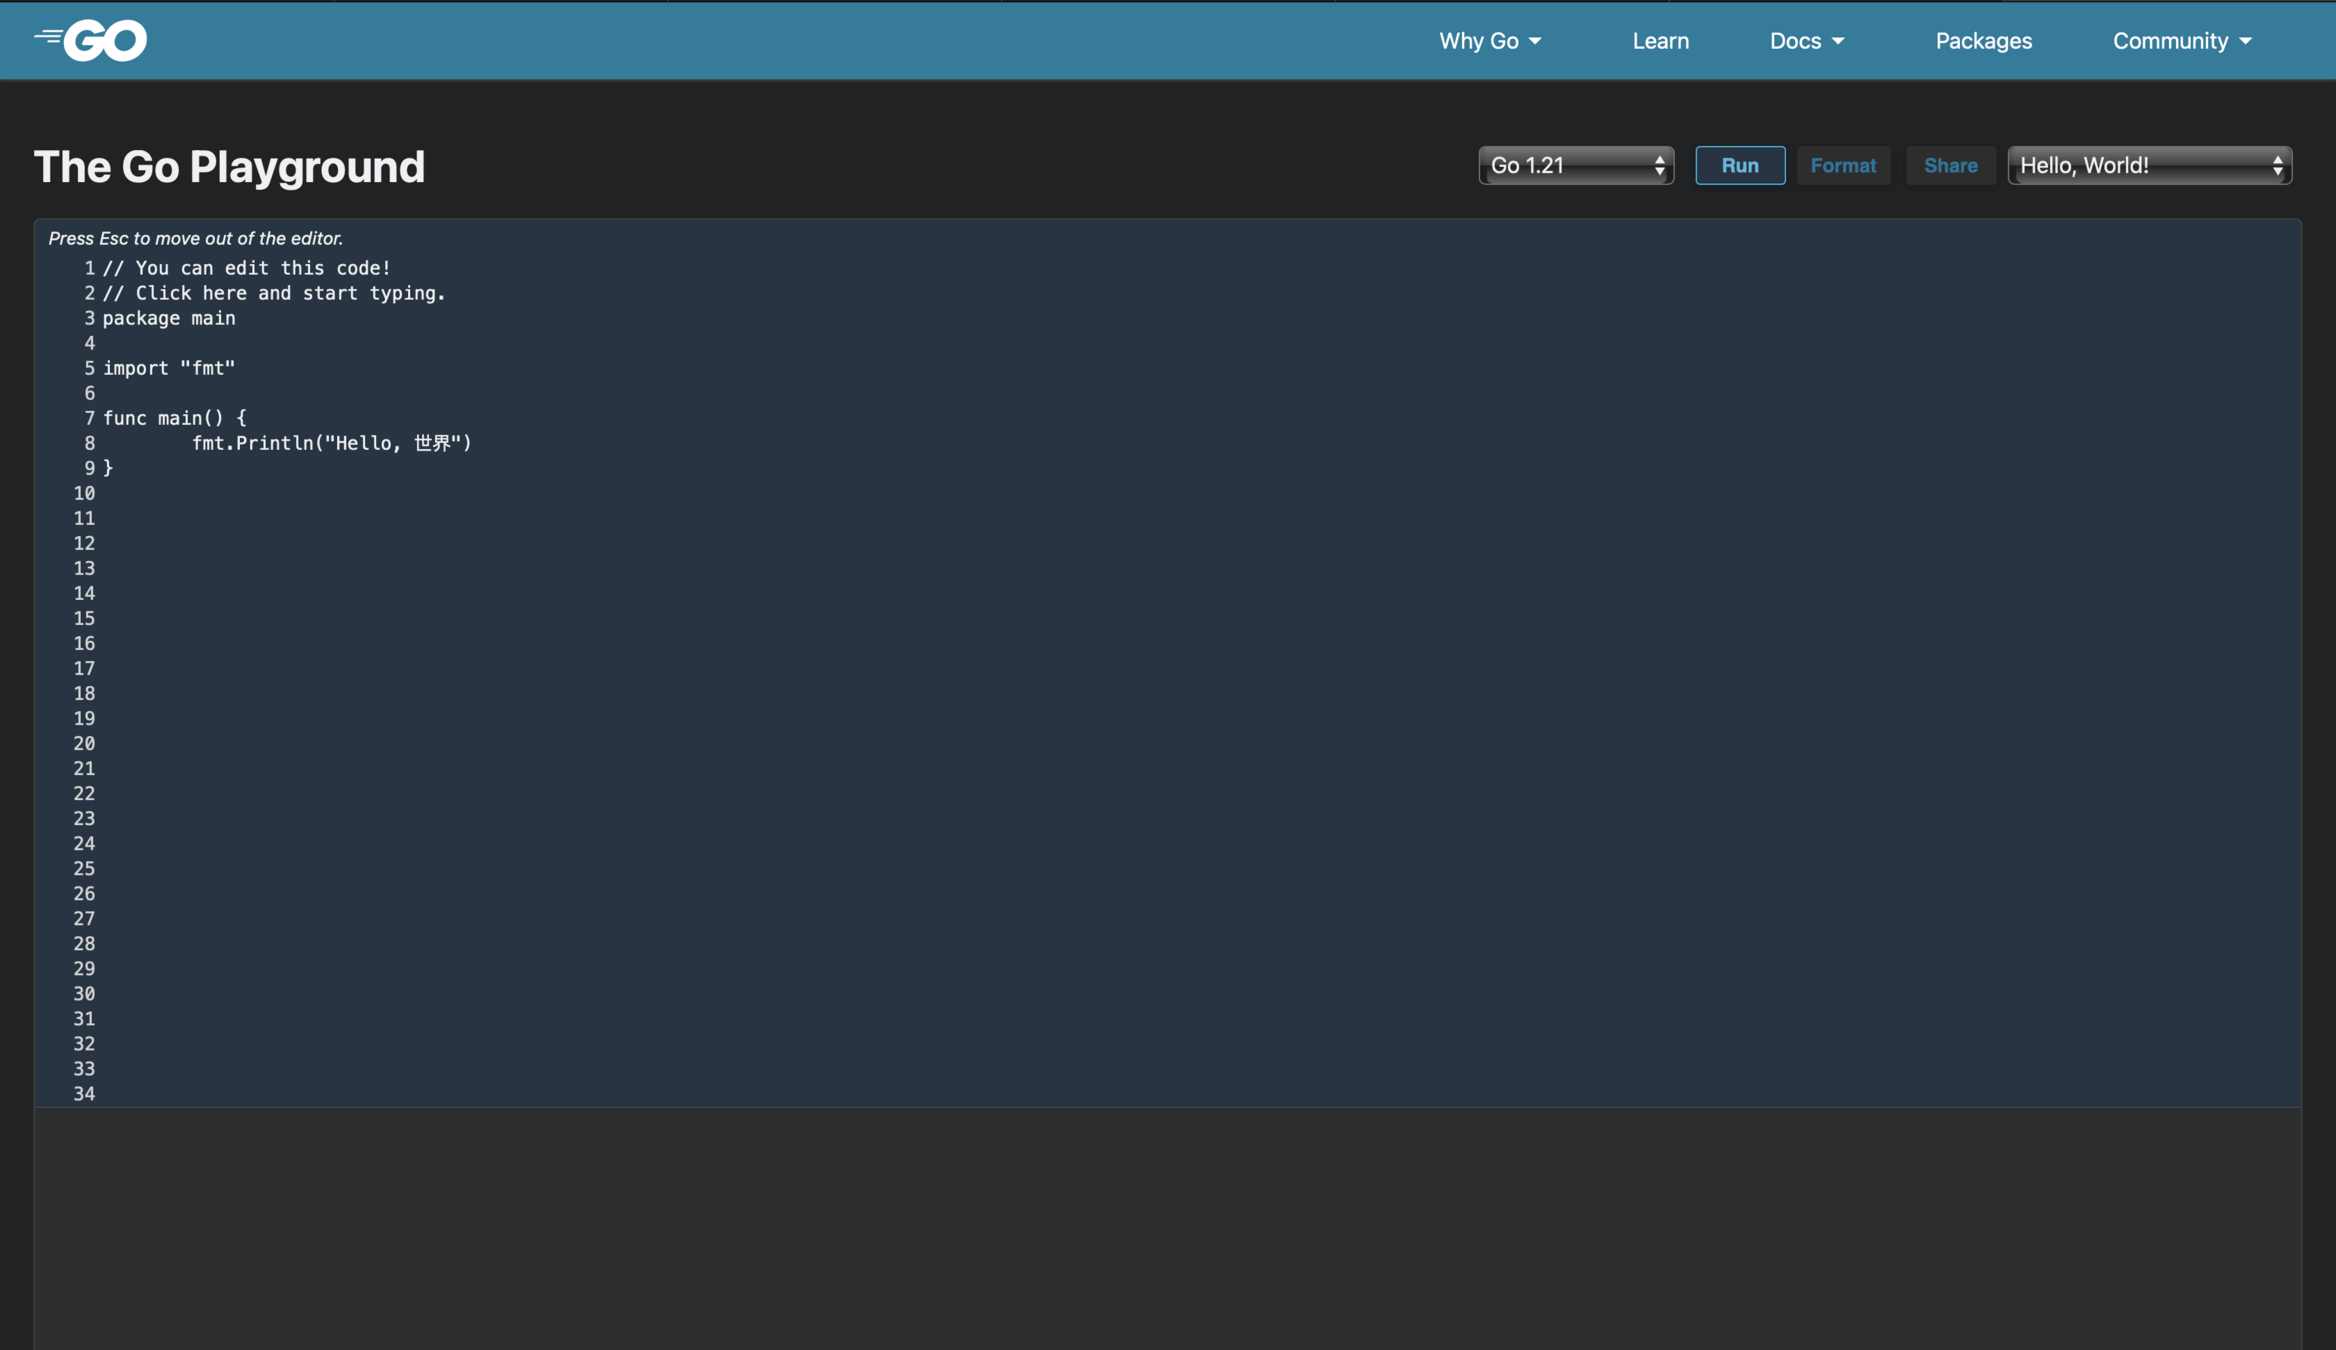Open the Why Go dropdown menu
Screen dimensions: 2336x1350
click(1489, 41)
